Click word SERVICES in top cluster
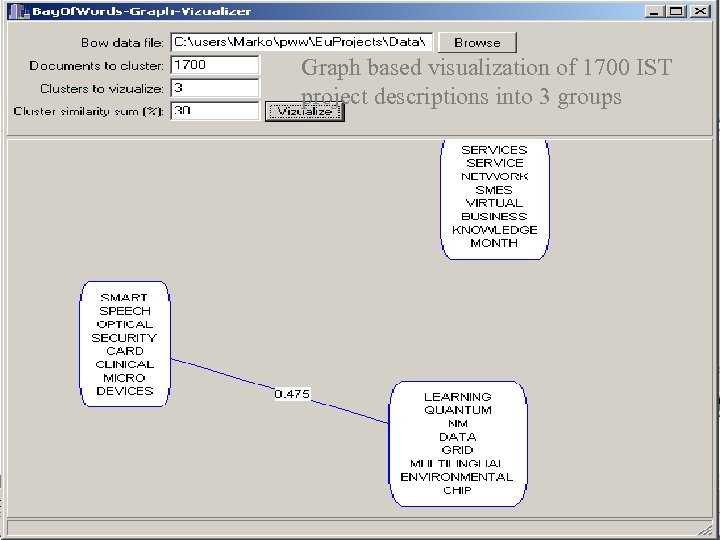720x540 pixels. pos(494,150)
